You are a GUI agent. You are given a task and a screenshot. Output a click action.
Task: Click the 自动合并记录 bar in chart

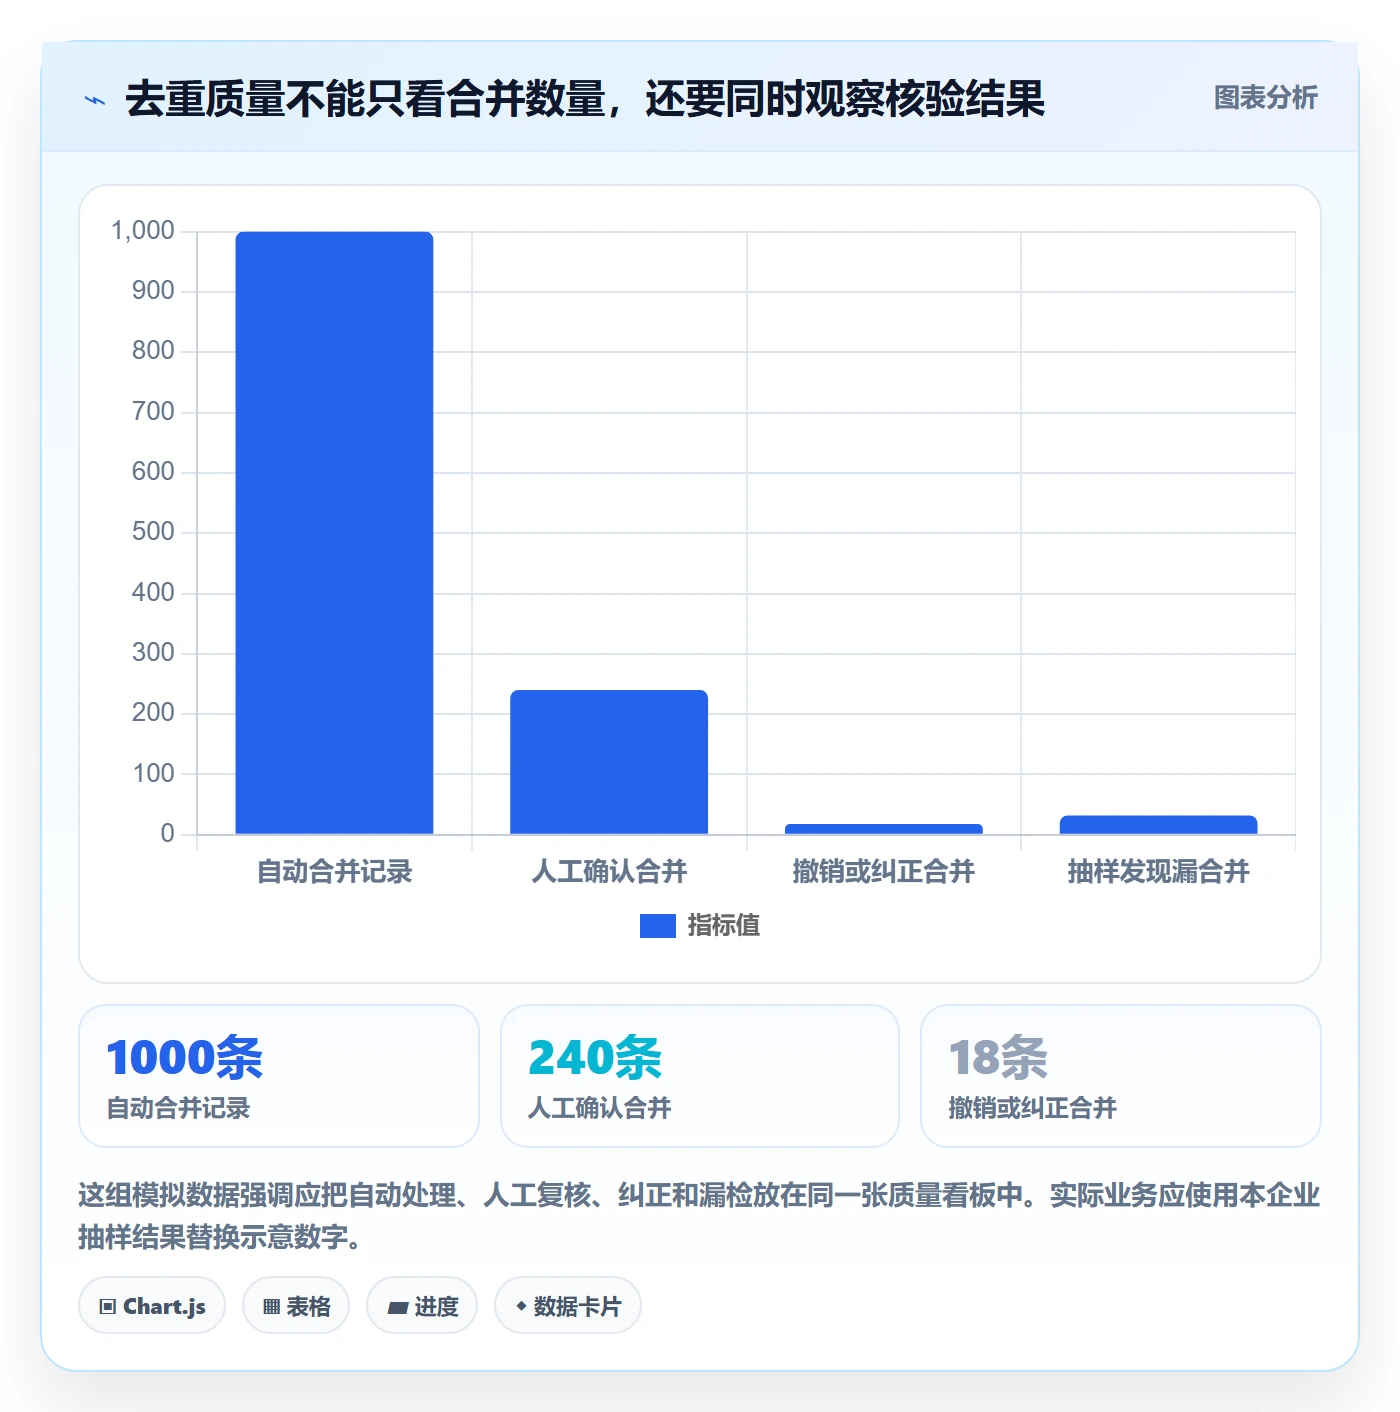pyautogui.click(x=334, y=532)
